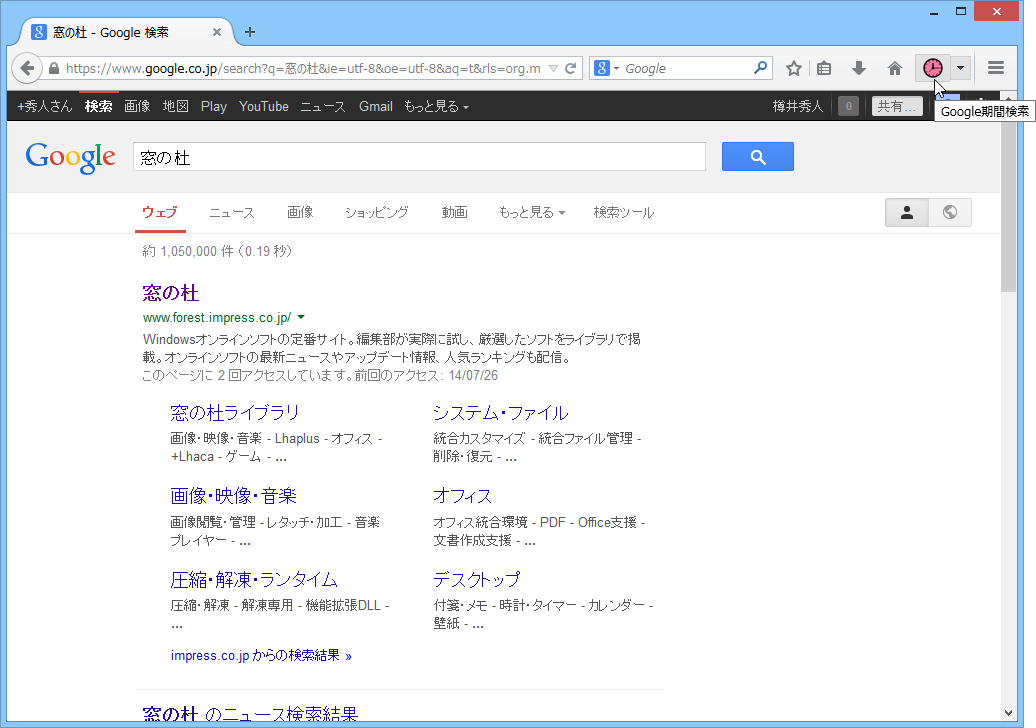Open ニュース in the black Google bar
The width and height of the screenshot is (1036, 728).
click(x=323, y=106)
